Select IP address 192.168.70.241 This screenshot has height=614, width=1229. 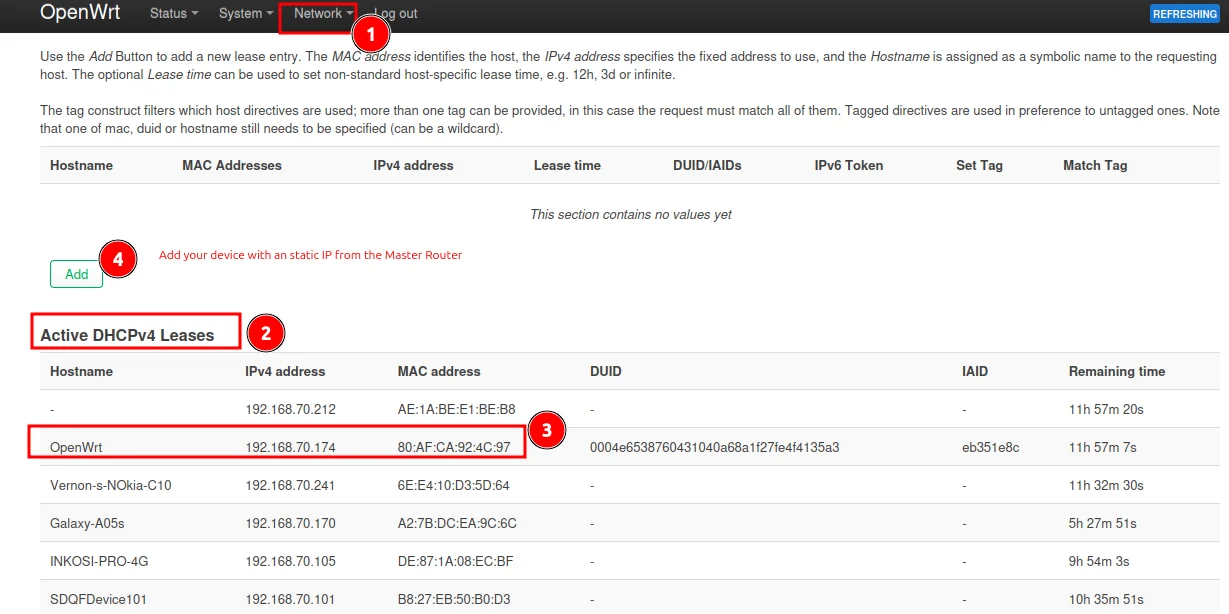click(x=290, y=485)
